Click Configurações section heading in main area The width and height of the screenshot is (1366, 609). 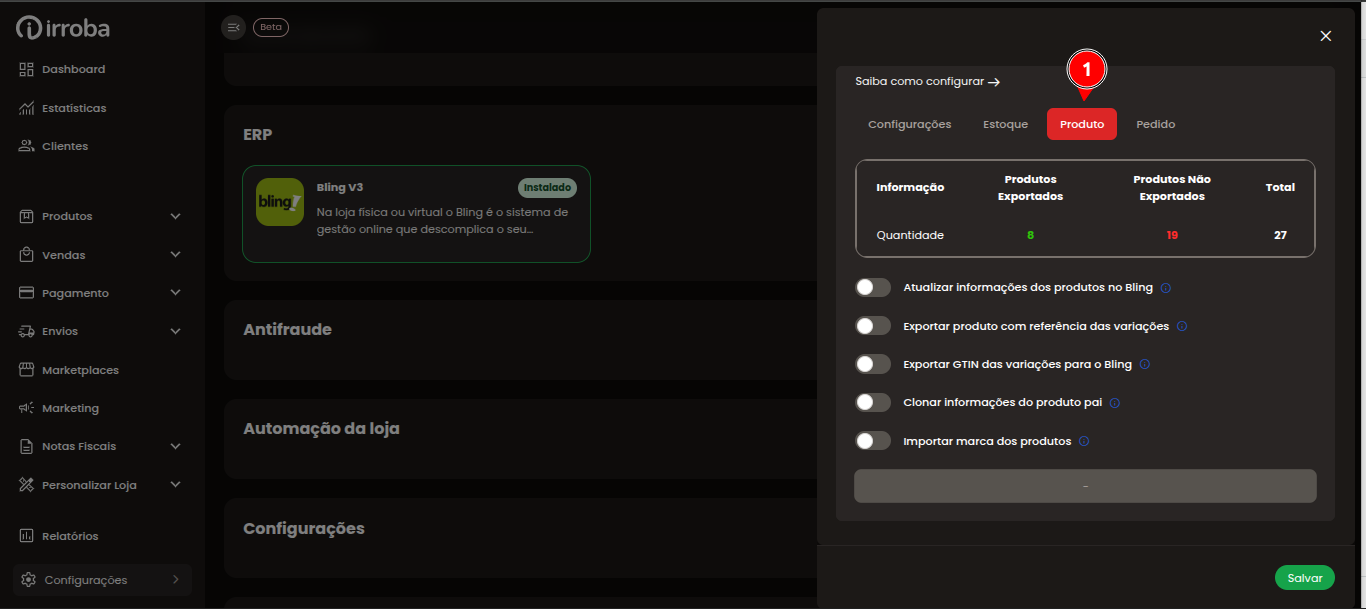304,528
